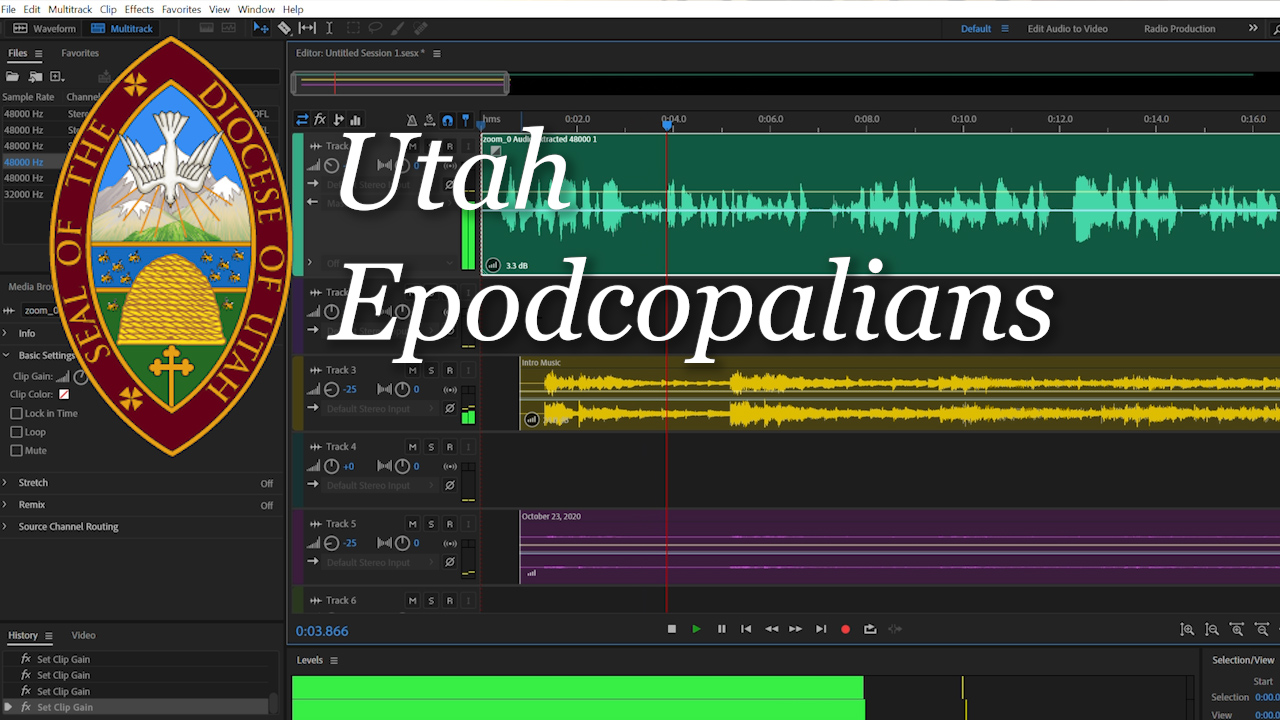The height and width of the screenshot is (720, 1280).
Task: Collapse the Basic Settings section
Action: pos(5,355)
